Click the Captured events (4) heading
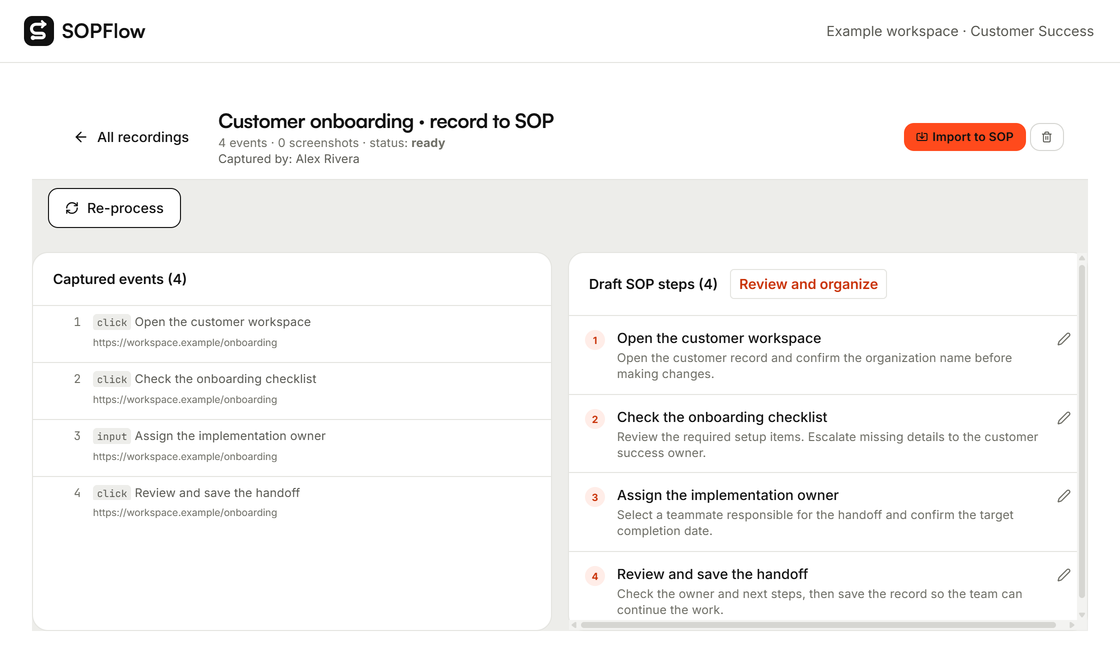The height and width of the screenshot is (663, 1120). pyautogui.click(x=120, y=279)
